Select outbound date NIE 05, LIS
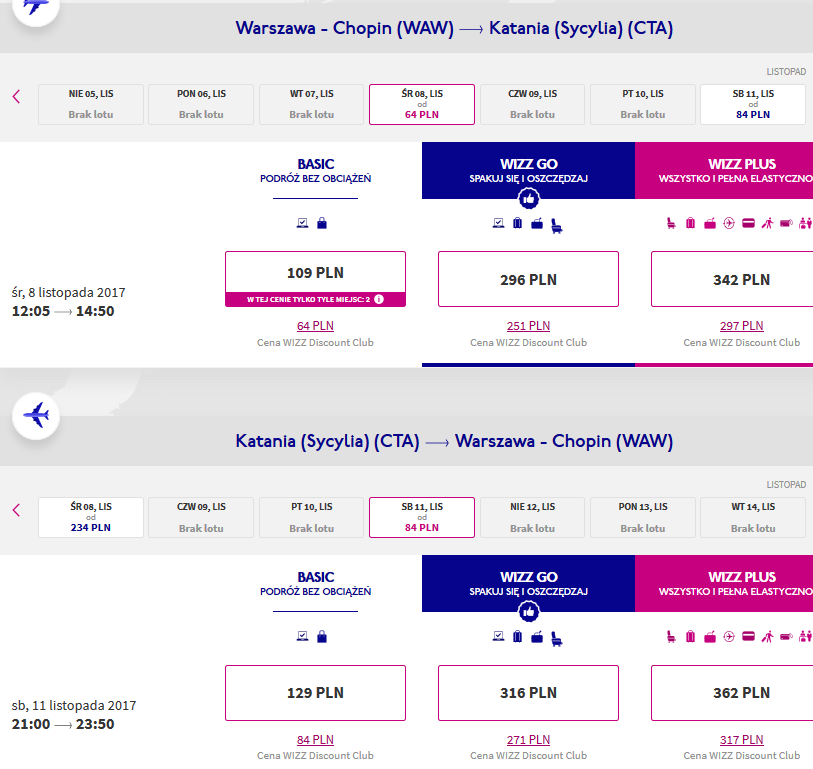This screenshot has height=769, width=813. coord(91,104)
